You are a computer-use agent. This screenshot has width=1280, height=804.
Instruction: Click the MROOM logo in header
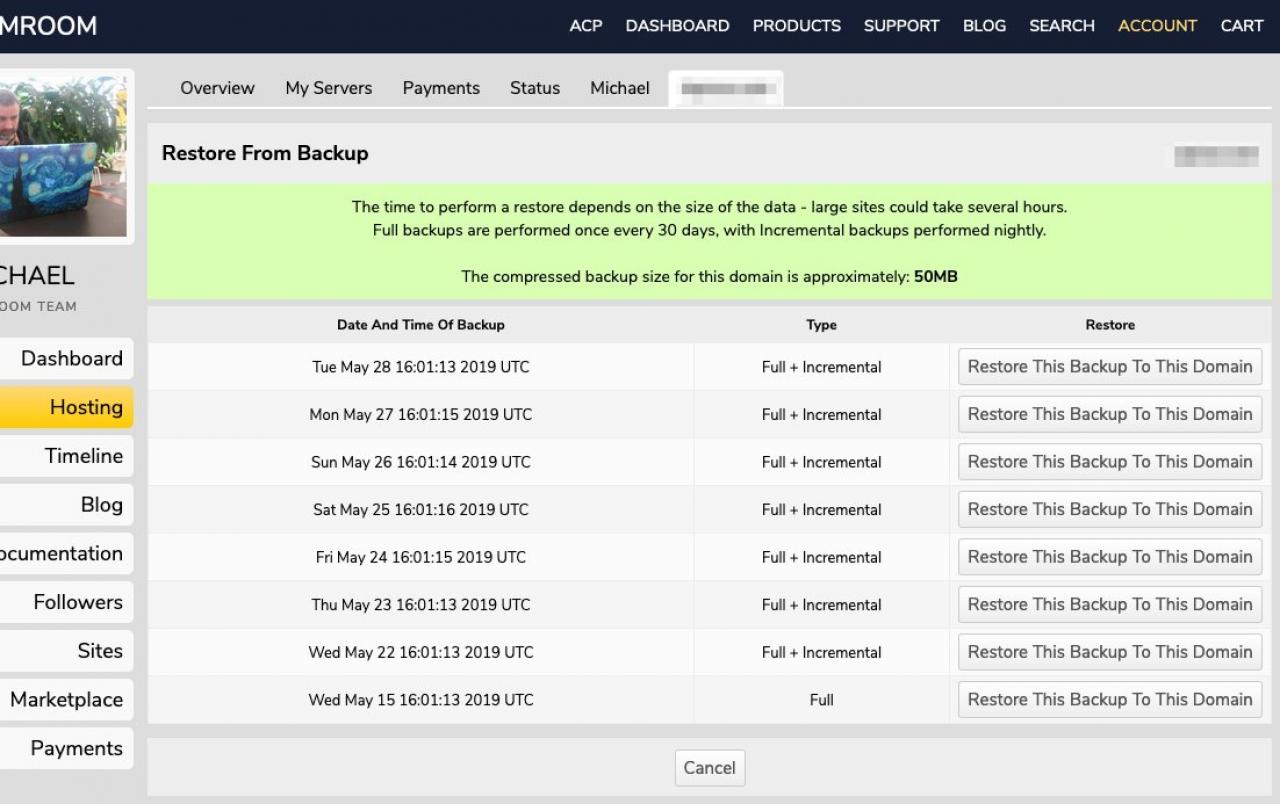(x=48, y=26)
